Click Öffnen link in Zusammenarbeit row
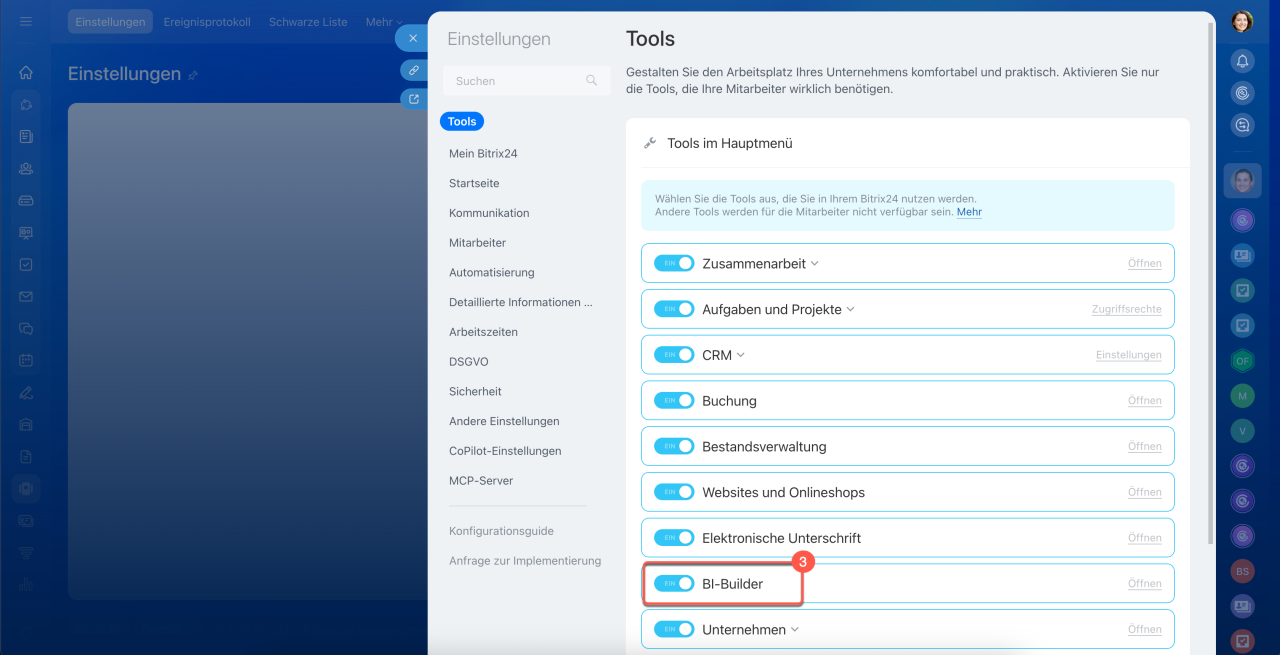The height and width of the screenshot is (655, 1280). tap(1145, 264)
